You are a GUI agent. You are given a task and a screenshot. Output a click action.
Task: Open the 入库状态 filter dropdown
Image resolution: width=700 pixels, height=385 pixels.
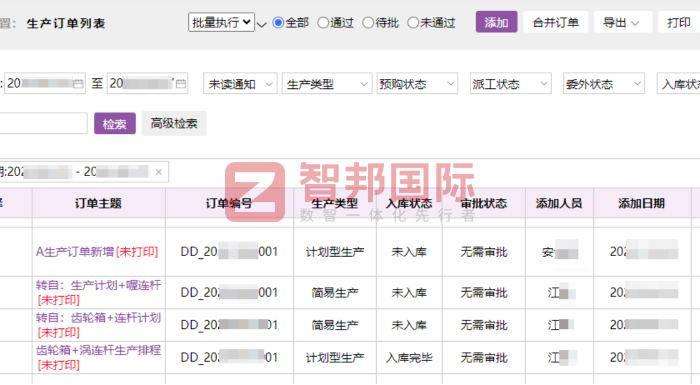coord(679,84)
